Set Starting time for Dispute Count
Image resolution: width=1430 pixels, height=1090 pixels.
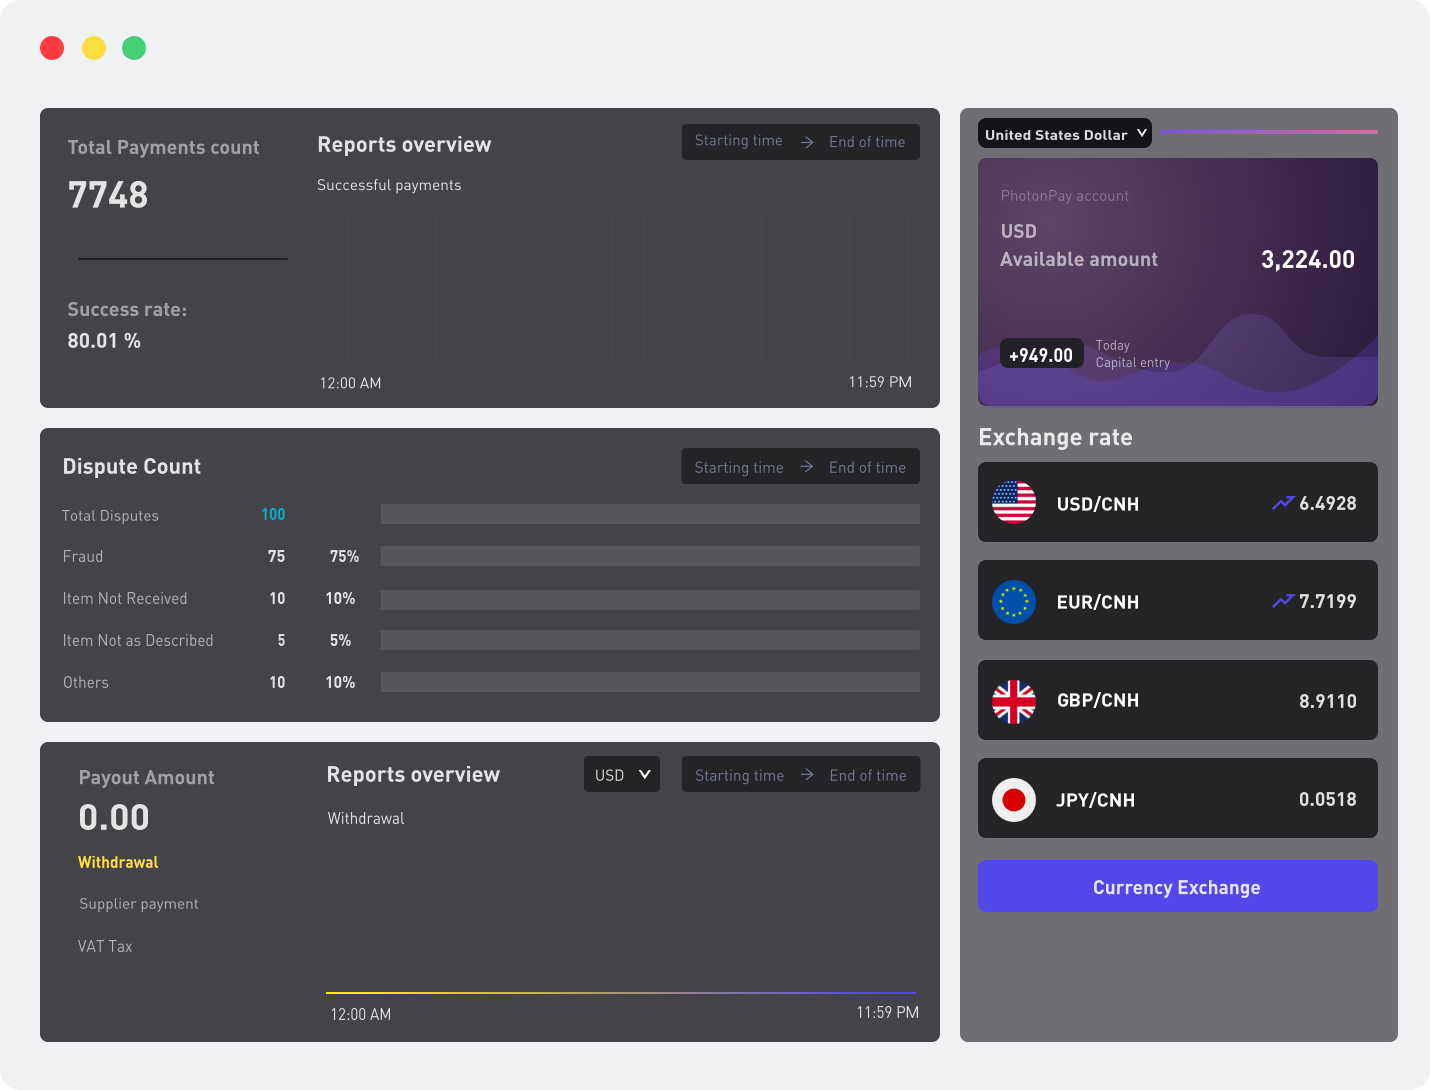(x=739, y=467)
